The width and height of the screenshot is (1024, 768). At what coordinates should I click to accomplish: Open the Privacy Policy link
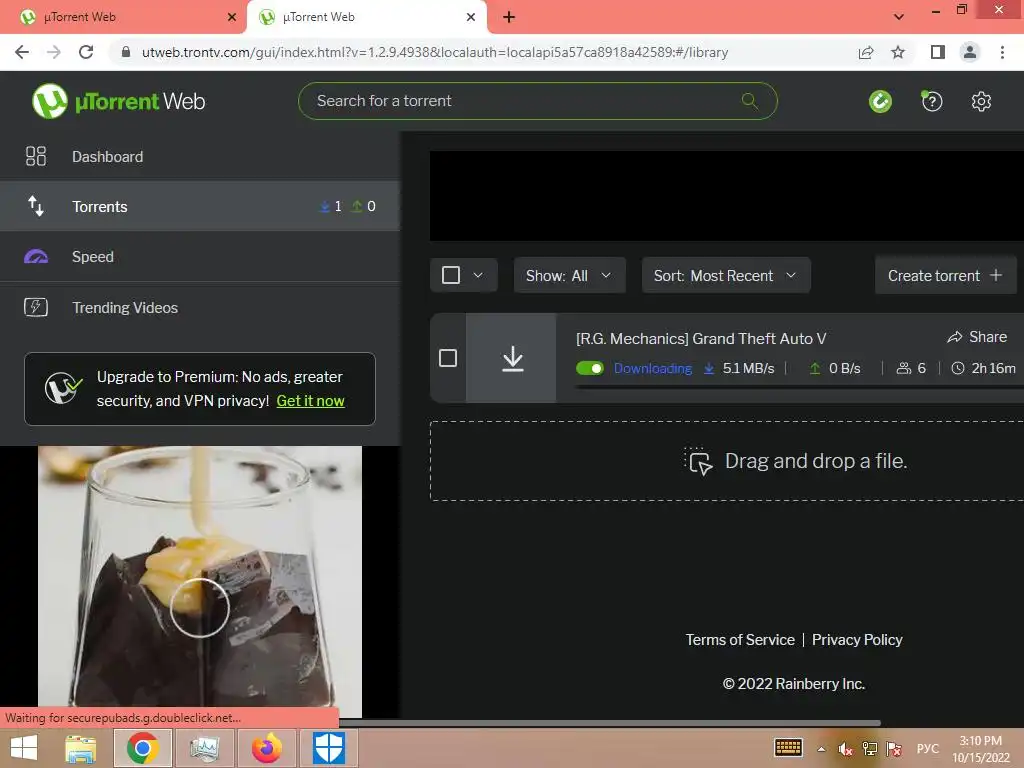coord(857,640)
